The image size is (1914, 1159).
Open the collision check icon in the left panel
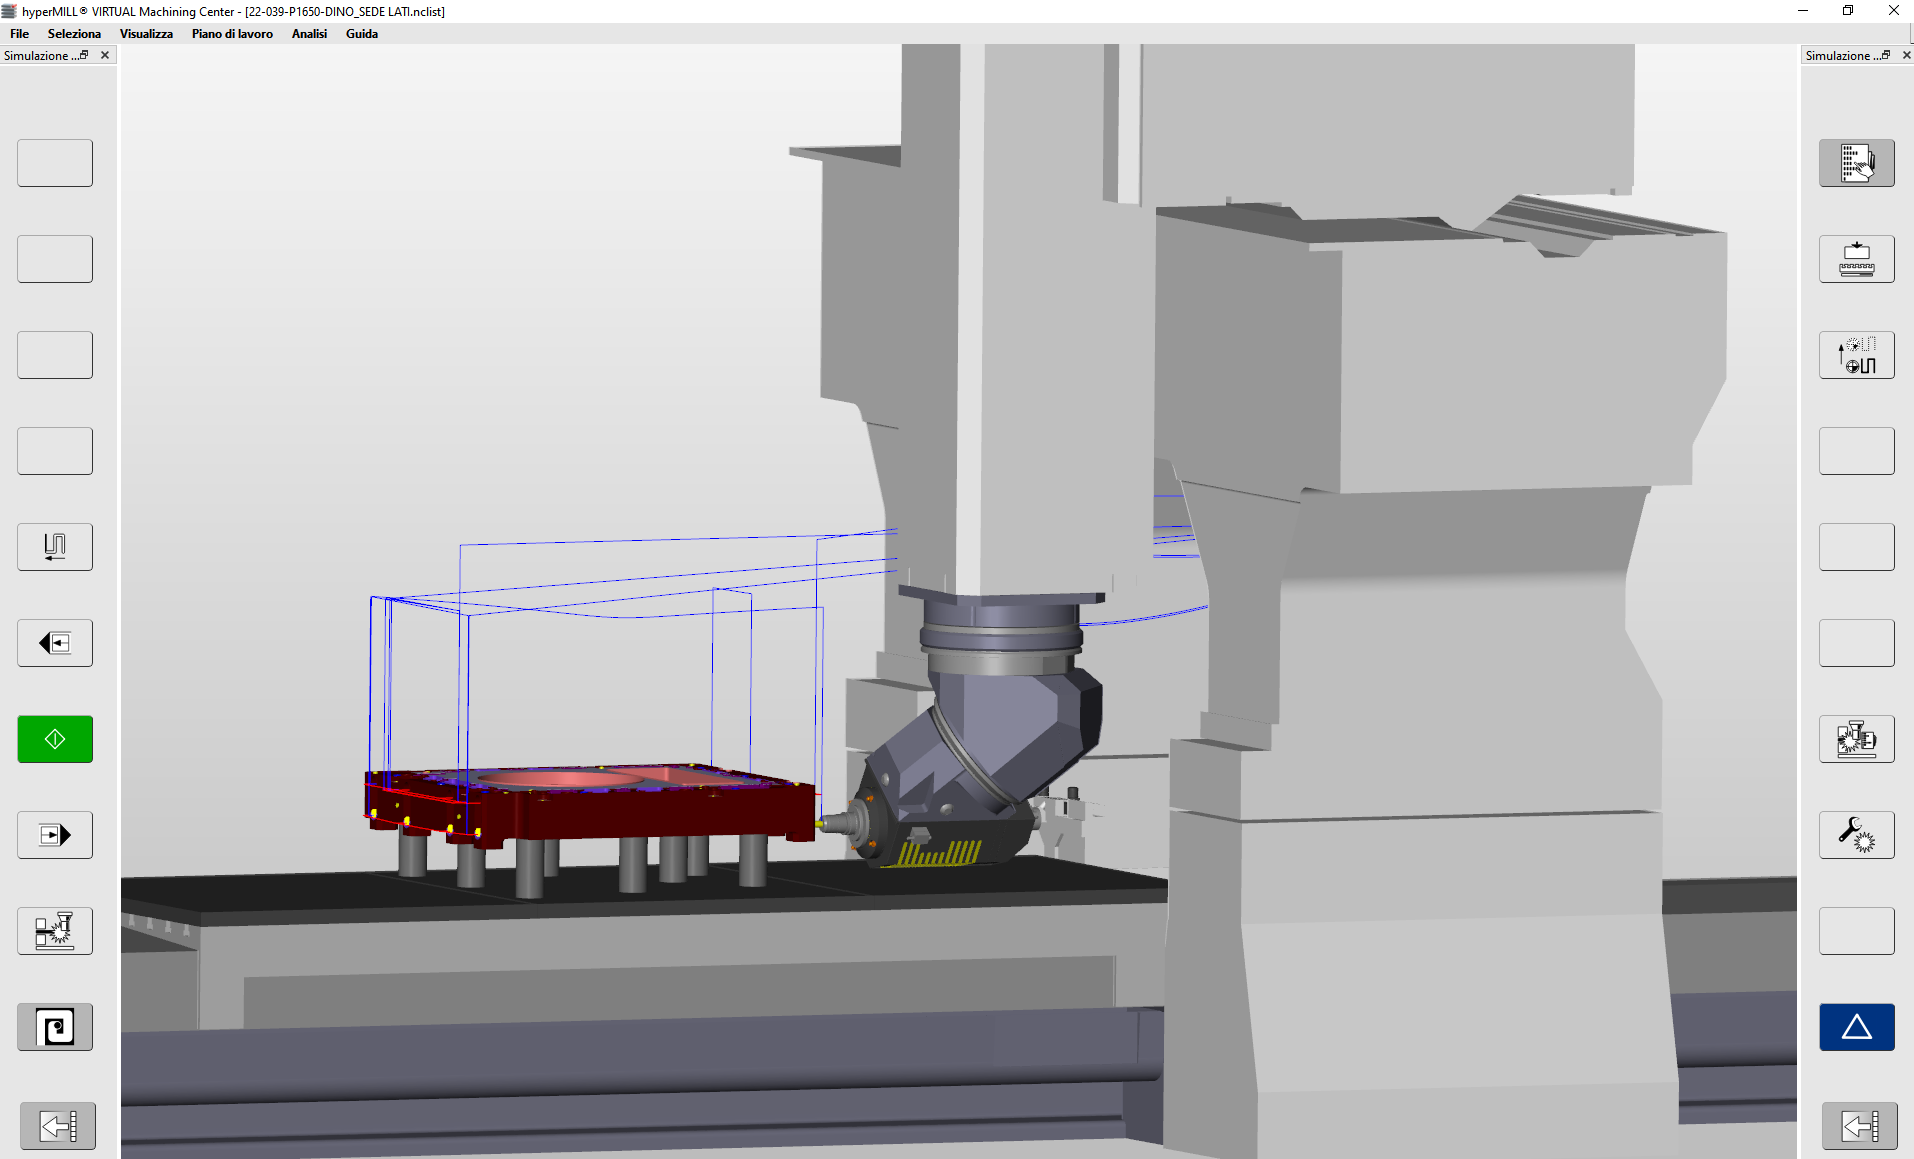[55, 931]
